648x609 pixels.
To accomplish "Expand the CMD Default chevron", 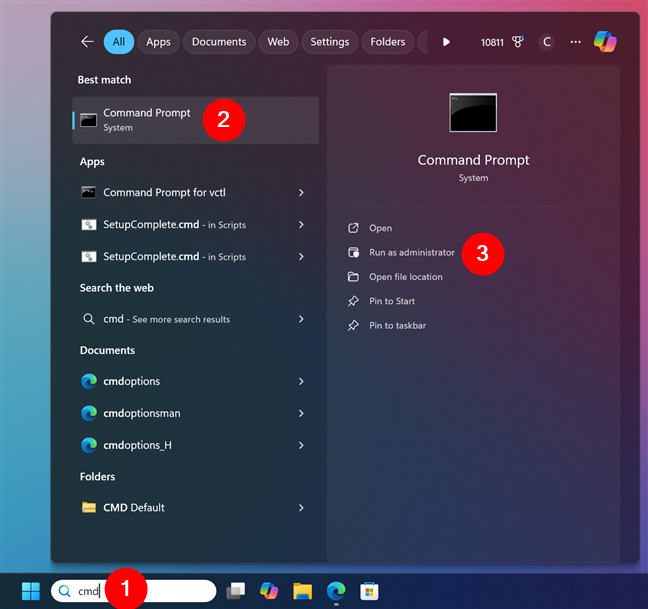I will click(x=301, y=507).
